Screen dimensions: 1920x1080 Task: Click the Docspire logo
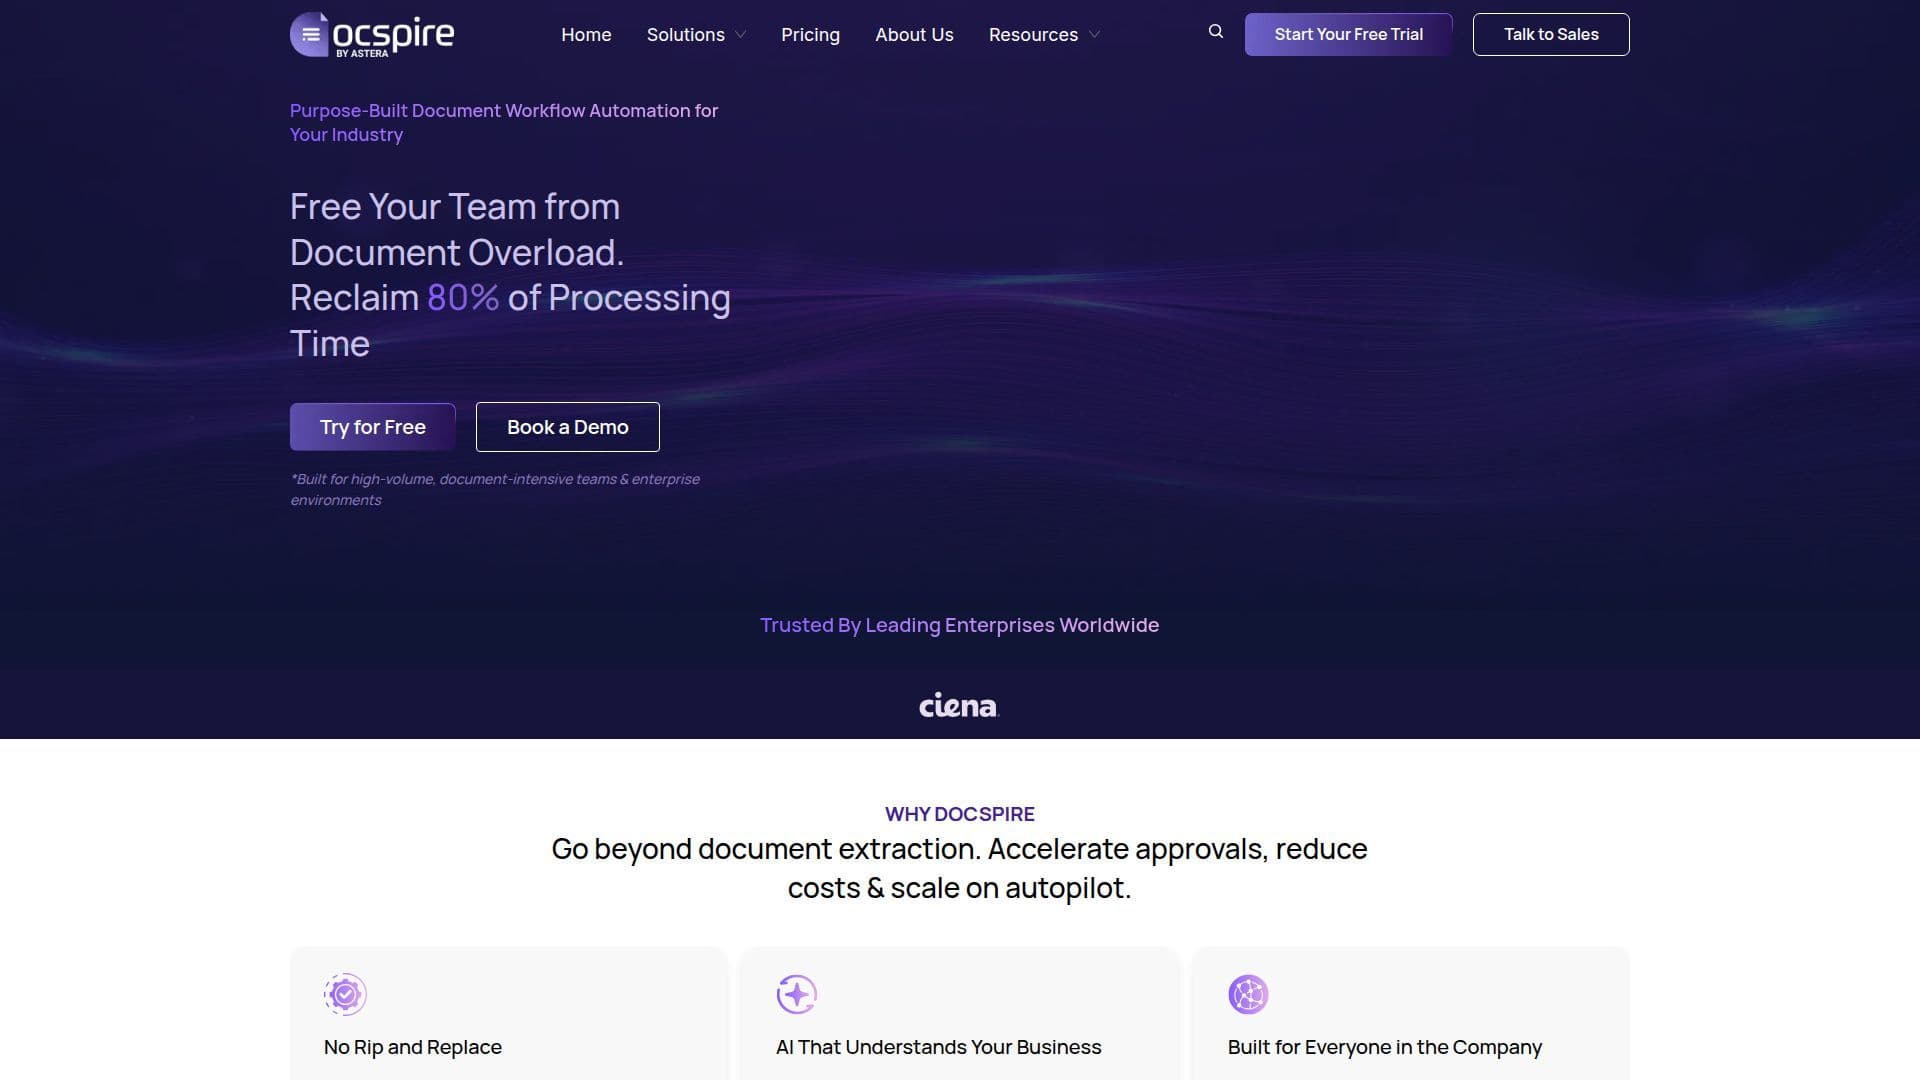click(372, 35)
